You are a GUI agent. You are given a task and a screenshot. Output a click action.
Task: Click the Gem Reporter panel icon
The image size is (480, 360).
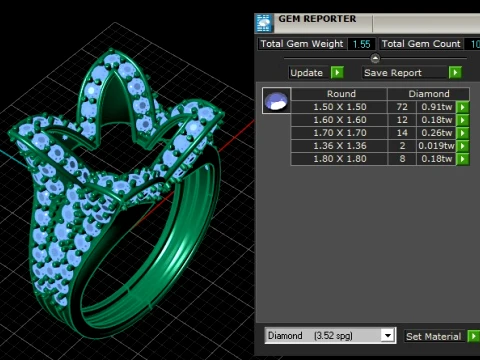point(264,23)
